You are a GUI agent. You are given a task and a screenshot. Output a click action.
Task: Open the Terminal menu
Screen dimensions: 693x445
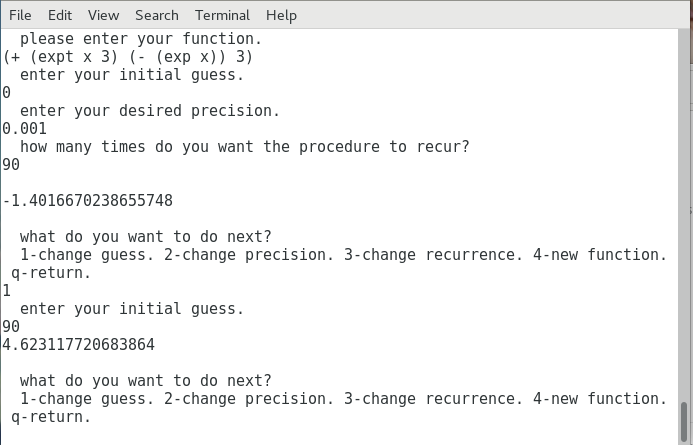tap(222, 15)
